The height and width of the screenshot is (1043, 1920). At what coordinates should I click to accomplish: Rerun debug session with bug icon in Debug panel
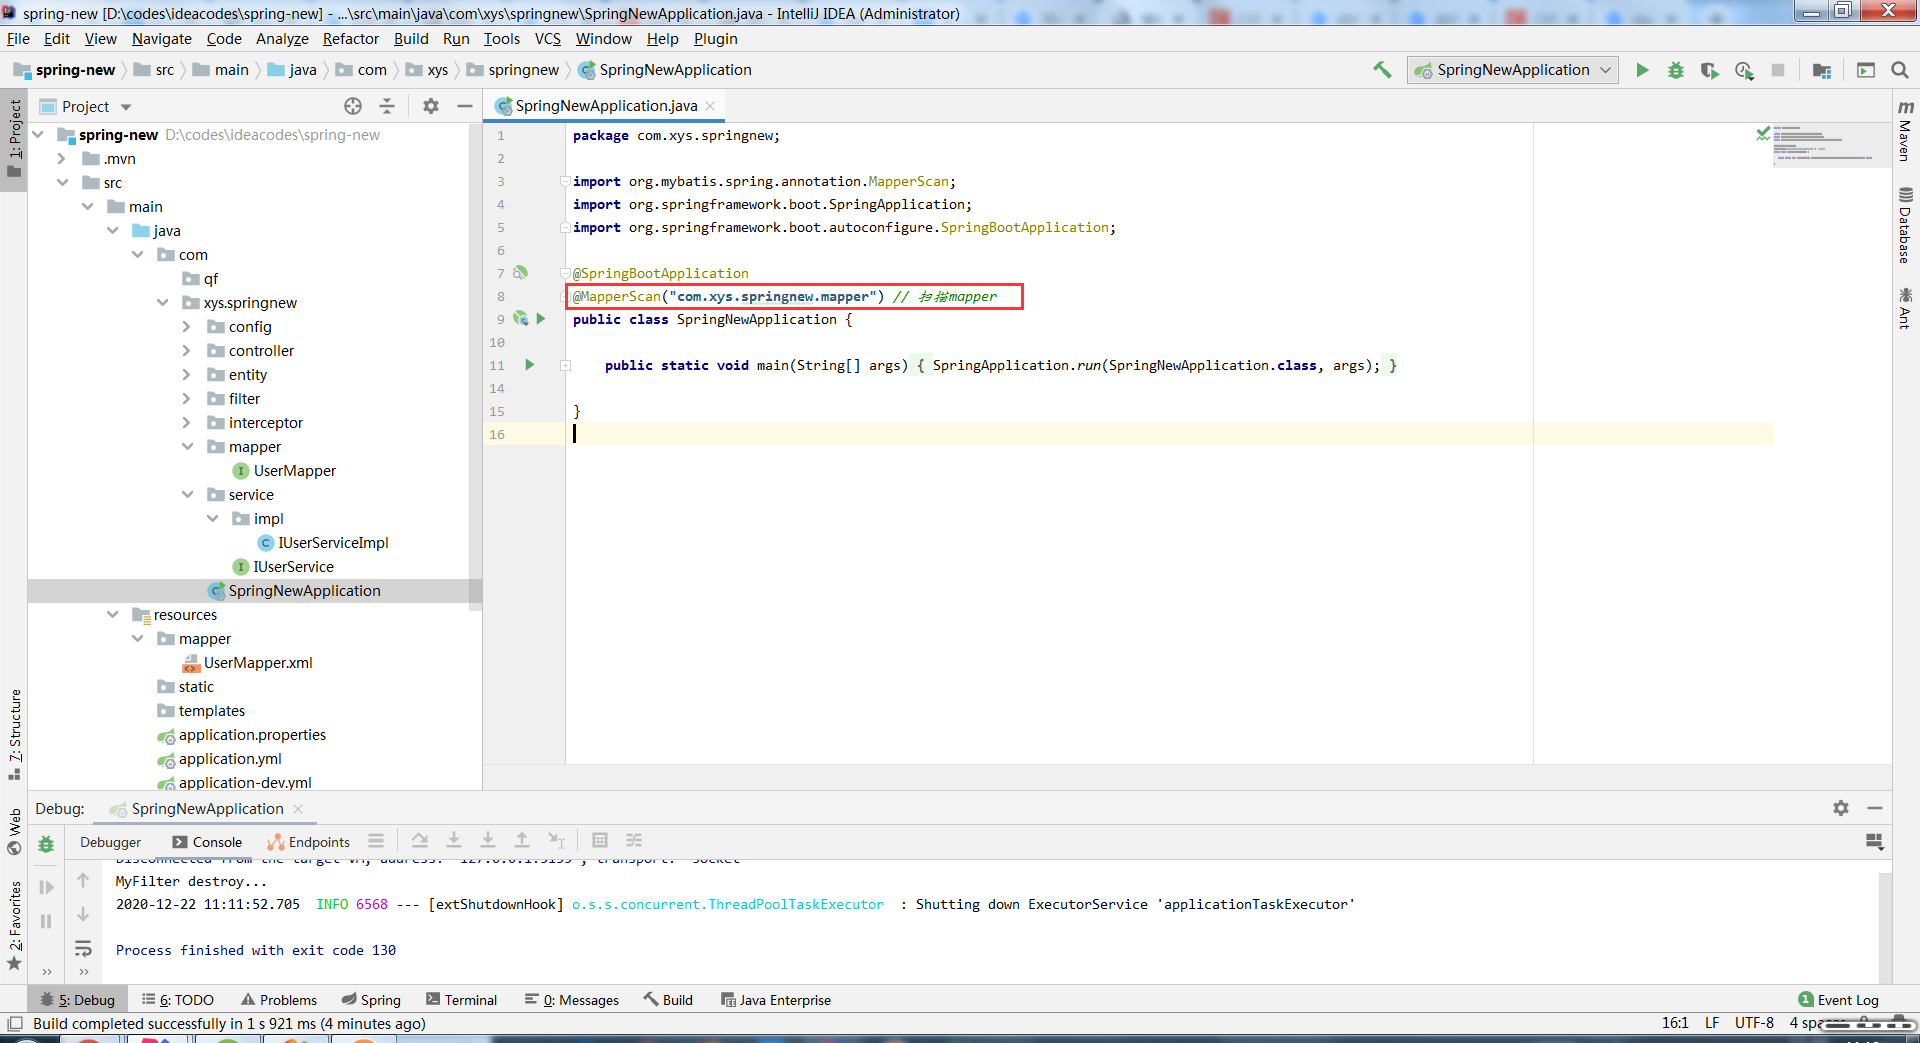click(46, 844)
